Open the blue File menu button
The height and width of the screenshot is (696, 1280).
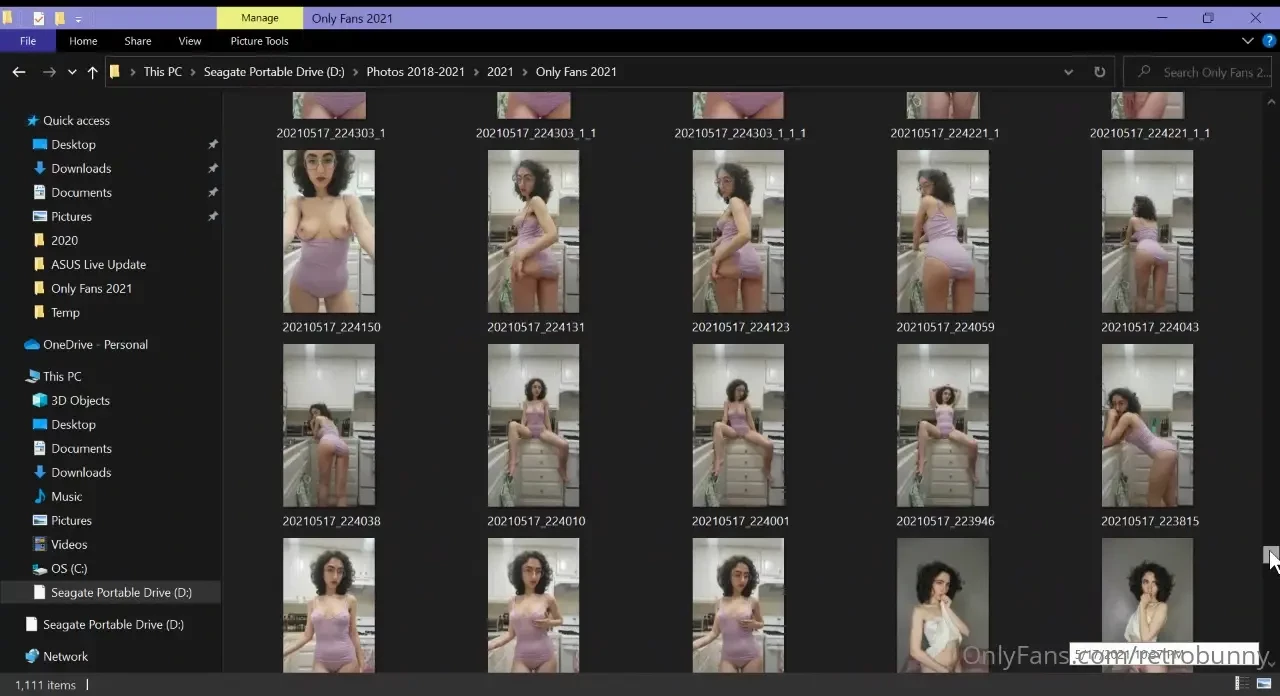(x=28, y=41)
